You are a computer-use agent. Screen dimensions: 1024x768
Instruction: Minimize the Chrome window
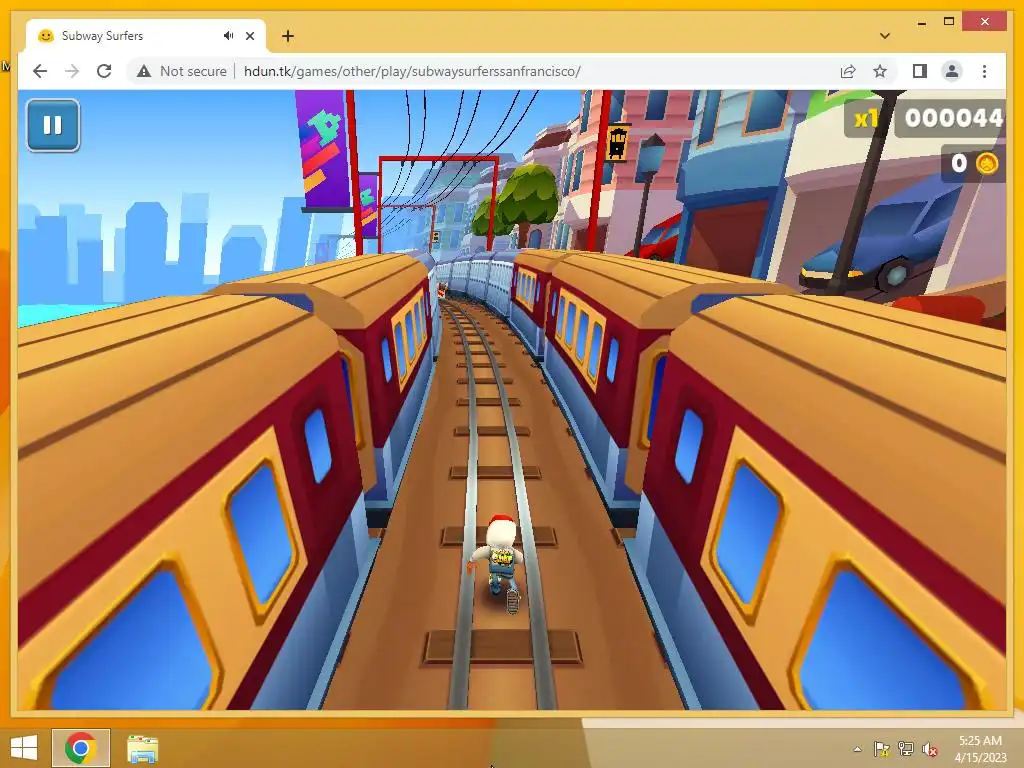pyautogui.click(x=921, y=22)
